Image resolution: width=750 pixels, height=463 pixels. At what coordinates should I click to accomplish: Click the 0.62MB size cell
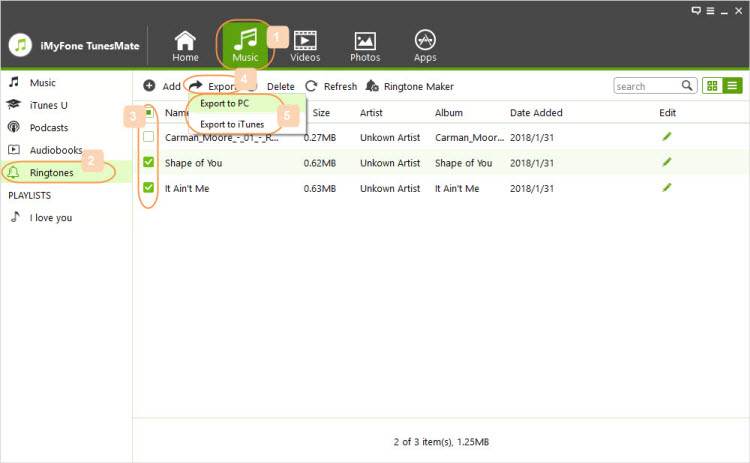coord(320,163)
